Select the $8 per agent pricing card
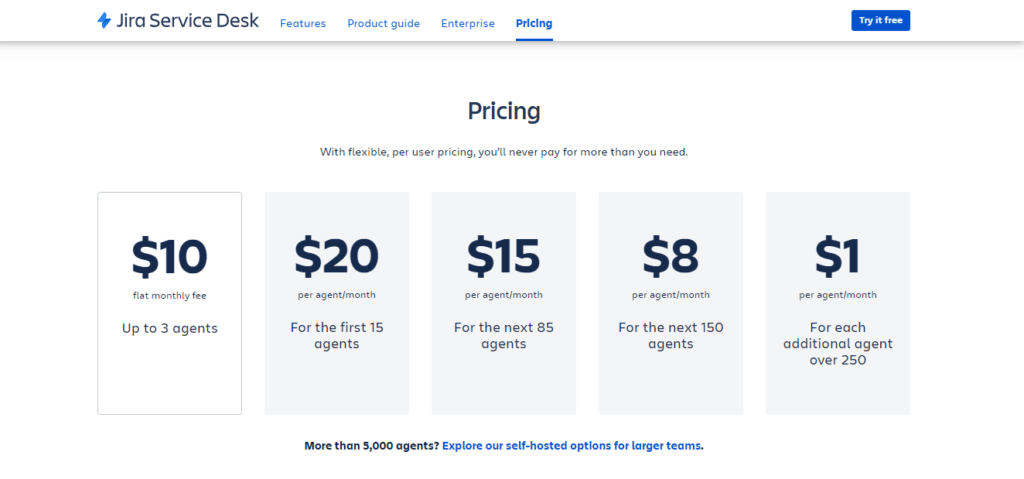 671,303
